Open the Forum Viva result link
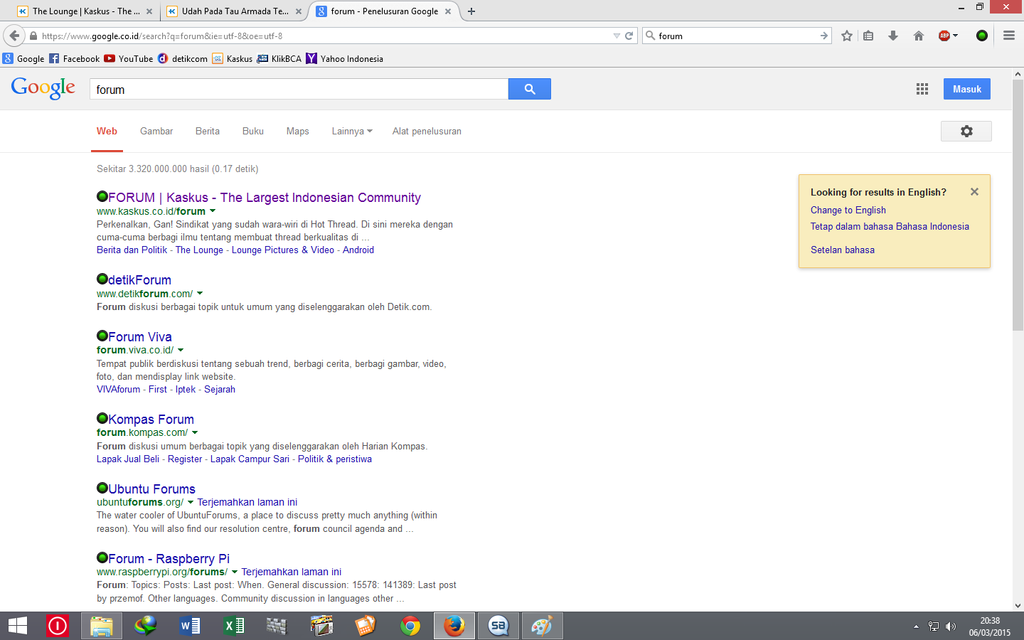Viewport: 1024px width, 640px height. tap(140, 336)
